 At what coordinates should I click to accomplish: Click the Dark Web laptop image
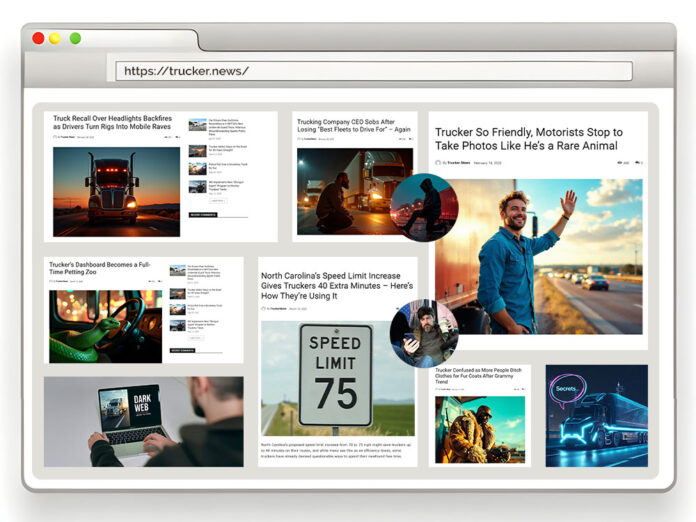click(x=143, y=421)
